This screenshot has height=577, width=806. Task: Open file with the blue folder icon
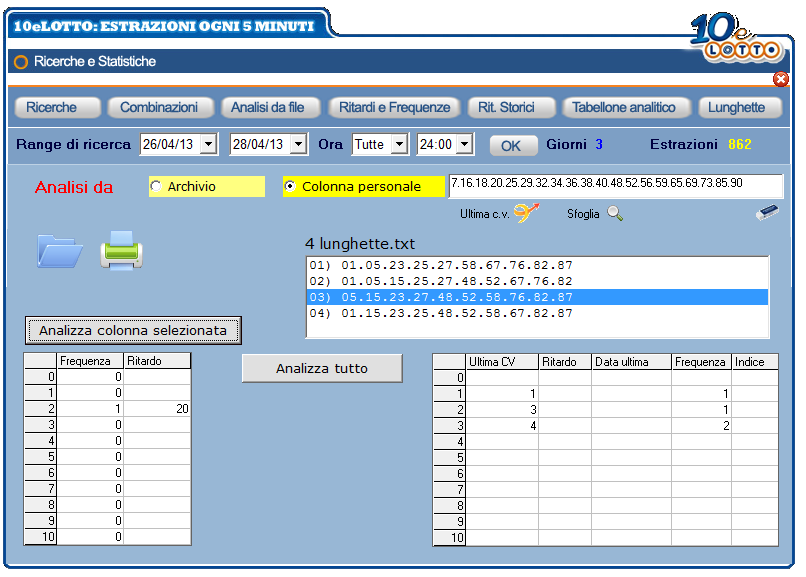[x=60, y=251]
